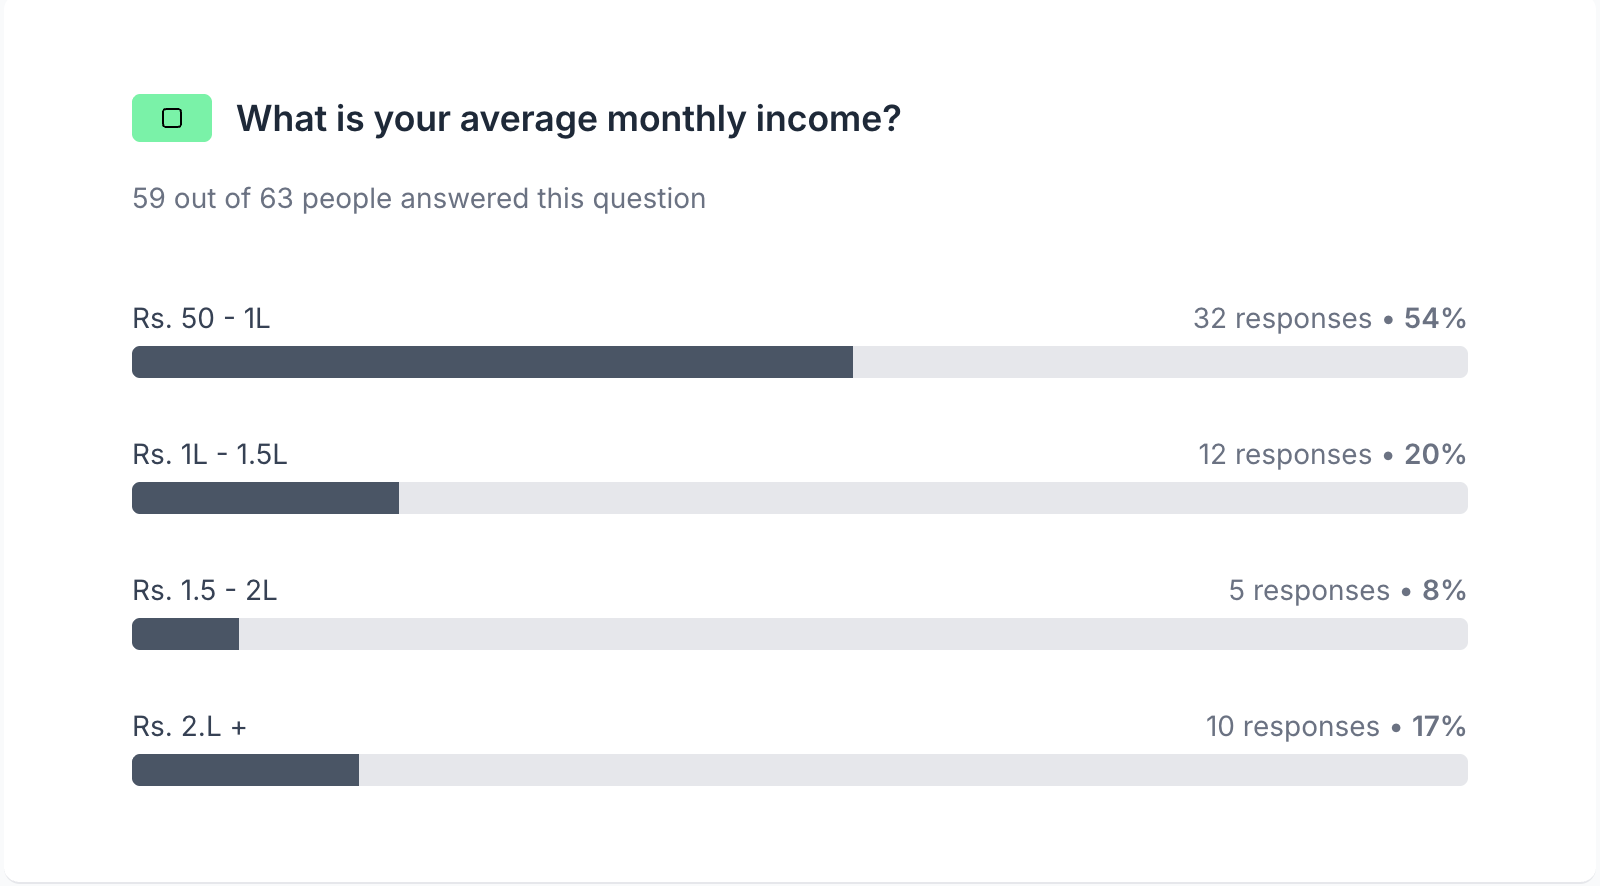Click the 20% percentage value
Viewport: 1600px width, 886px height.
click(1435, 454)
